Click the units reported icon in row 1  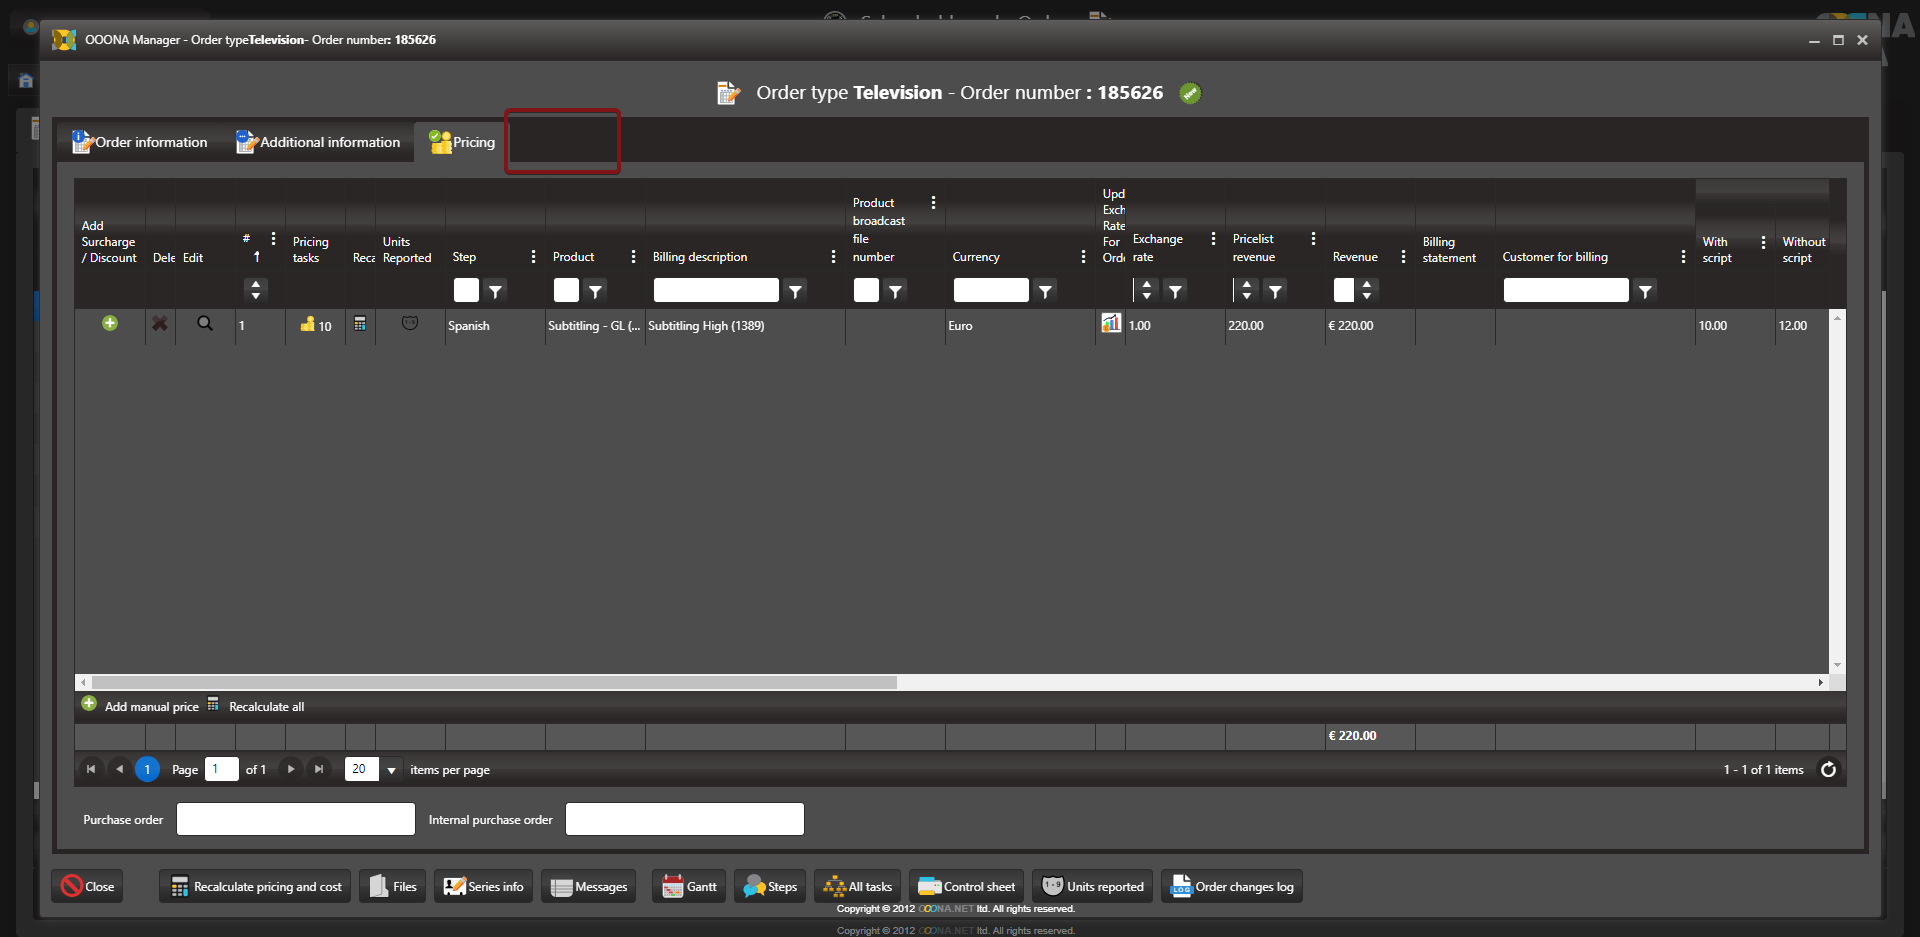(x=410, y=324)
